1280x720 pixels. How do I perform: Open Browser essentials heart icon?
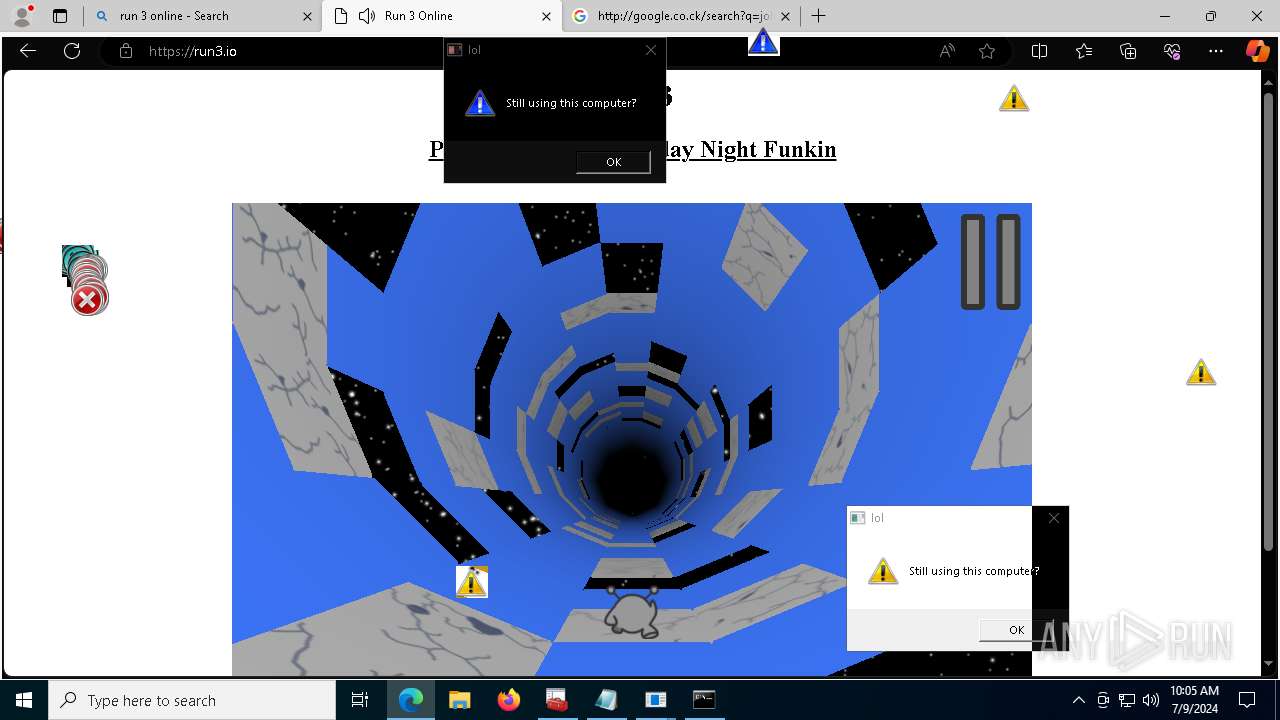tap(1172, 51)
